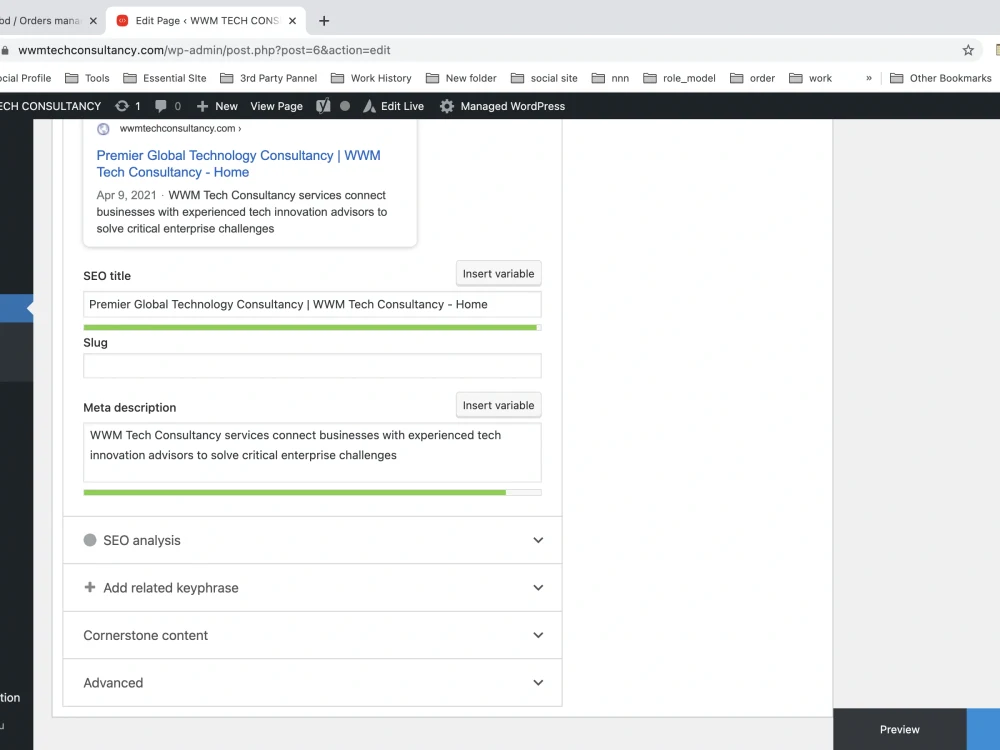The height and width of the screenshot is (750, 1000).
Task: Open the 3rd Party Pannel bookmark folder
Action: click(268, 78)
